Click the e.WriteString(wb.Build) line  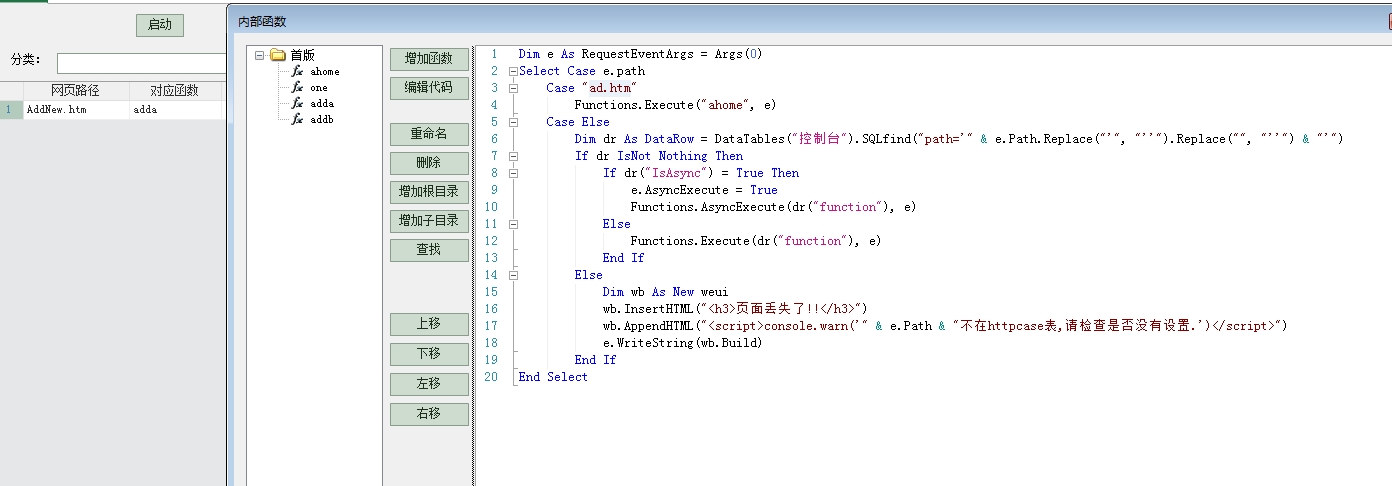[x=682, y=343]
